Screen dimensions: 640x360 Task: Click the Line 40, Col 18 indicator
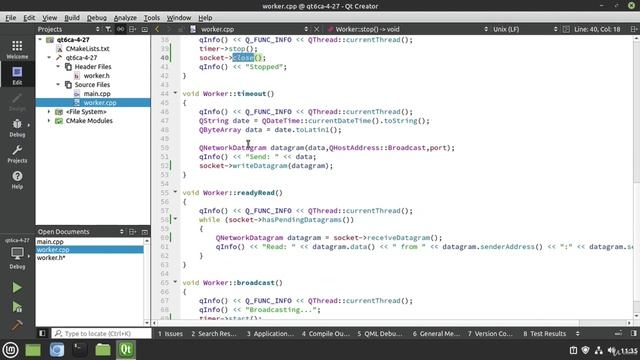point(597,29)
